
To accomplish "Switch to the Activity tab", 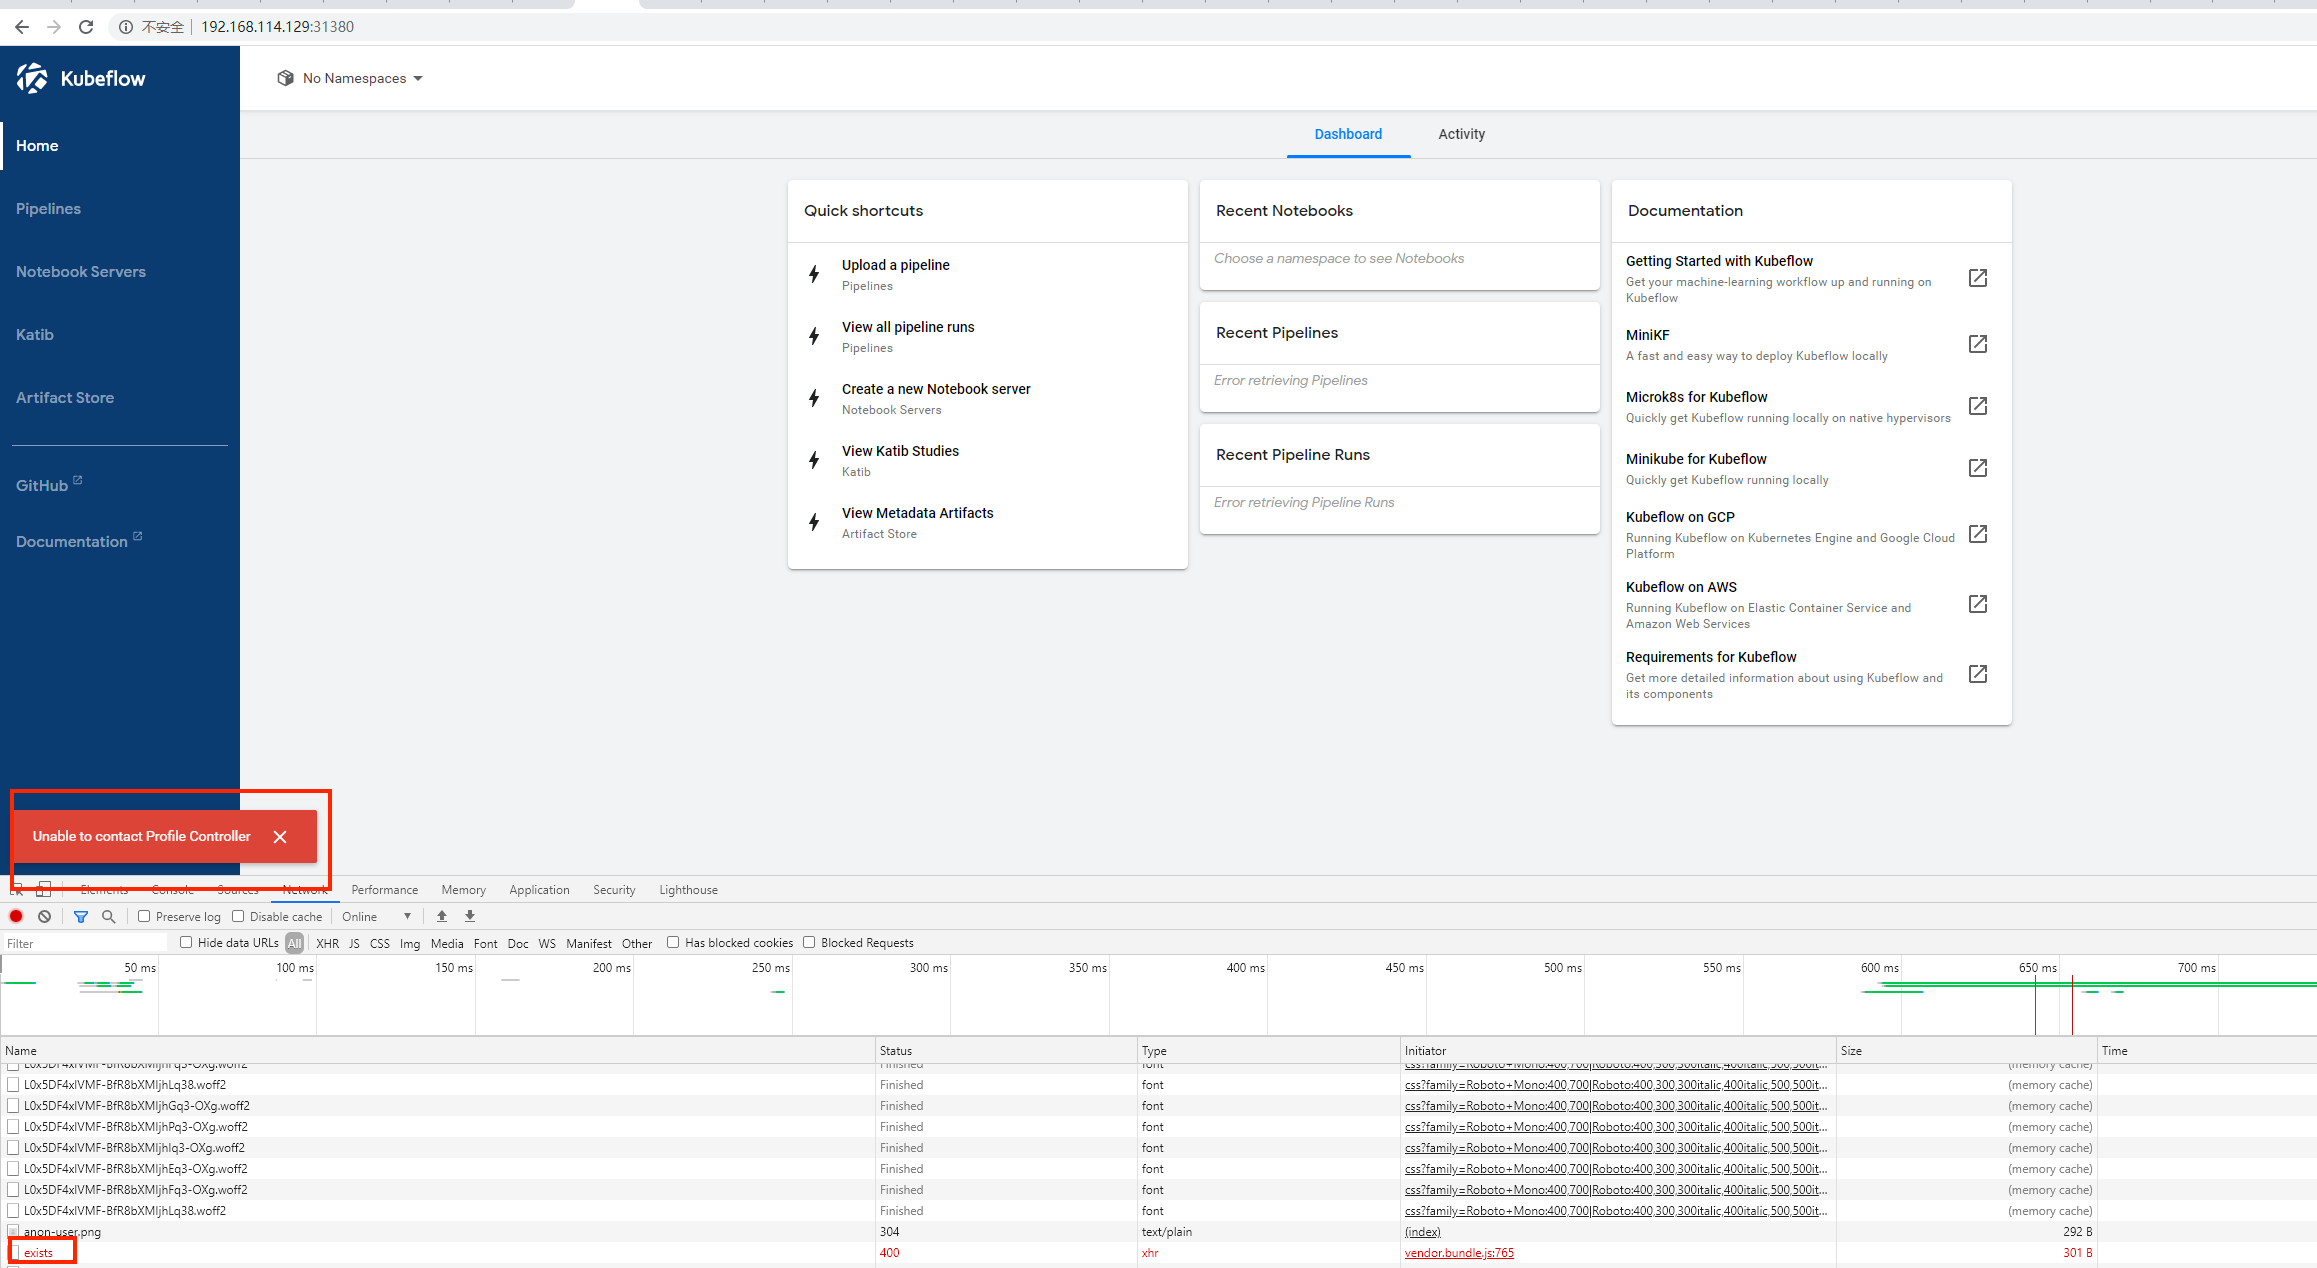I will click(1461, 134).
